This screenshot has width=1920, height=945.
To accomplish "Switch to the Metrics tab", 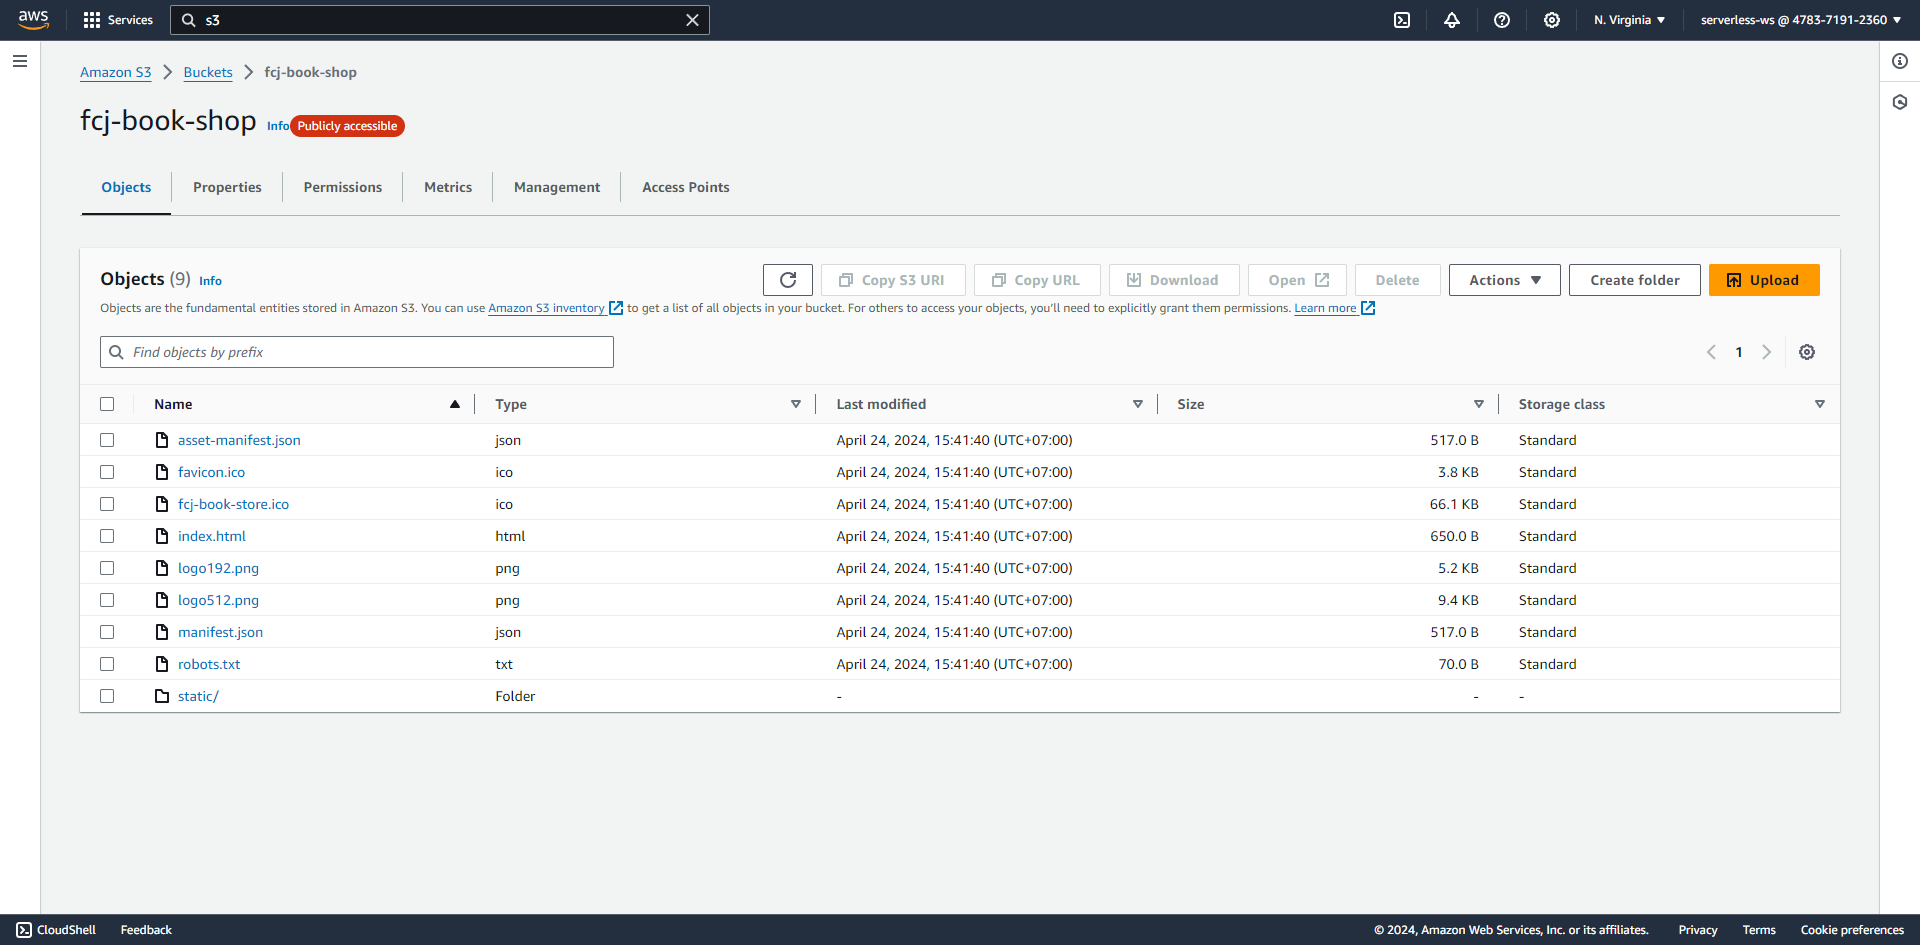I will (x=448, y=187).
